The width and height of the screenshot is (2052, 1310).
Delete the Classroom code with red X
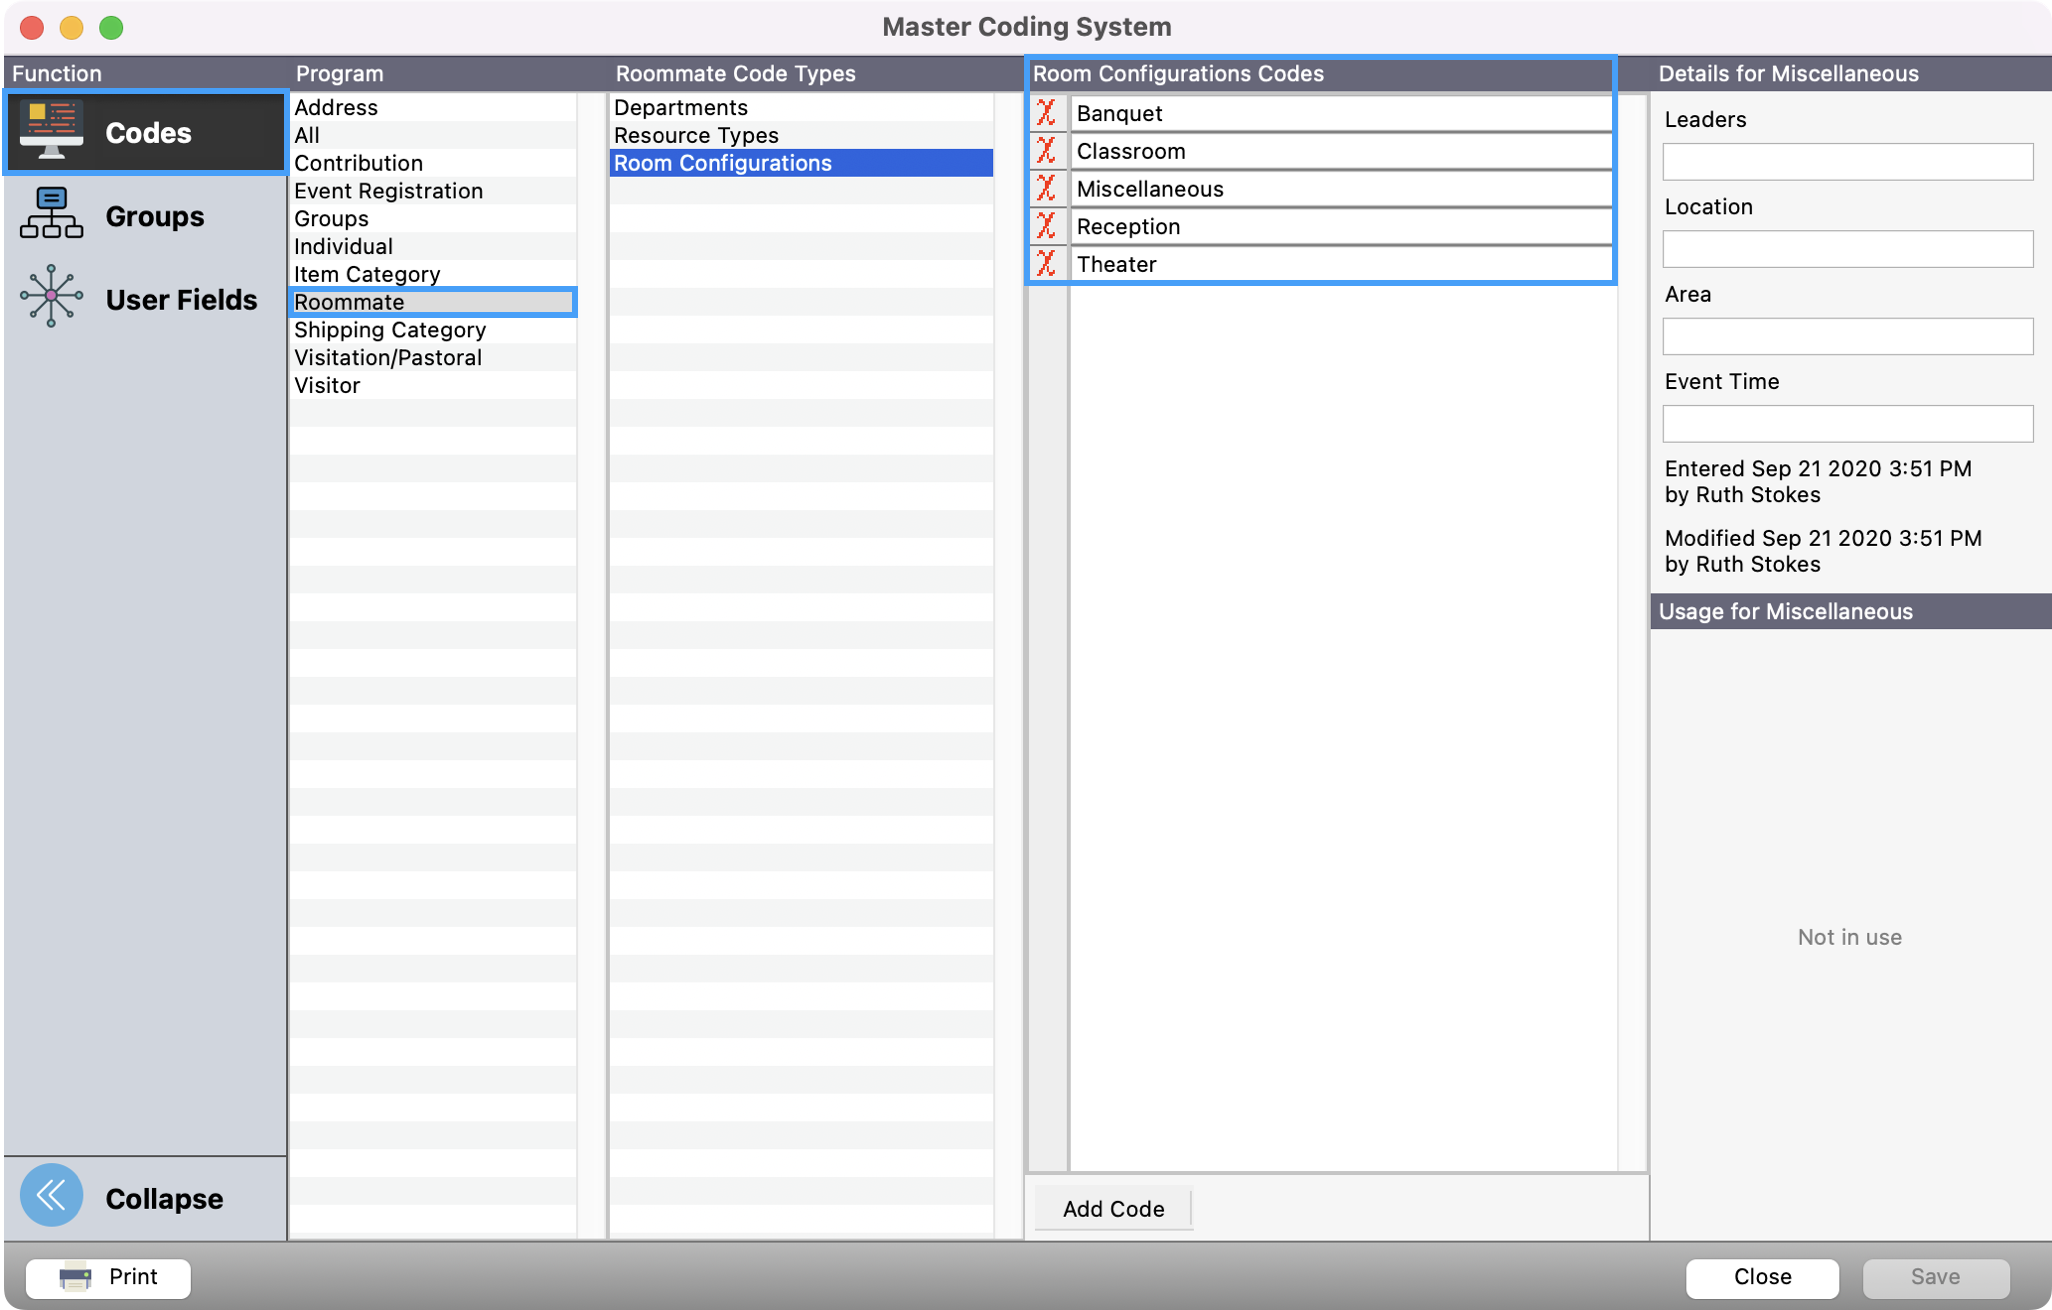(1047, 151)
